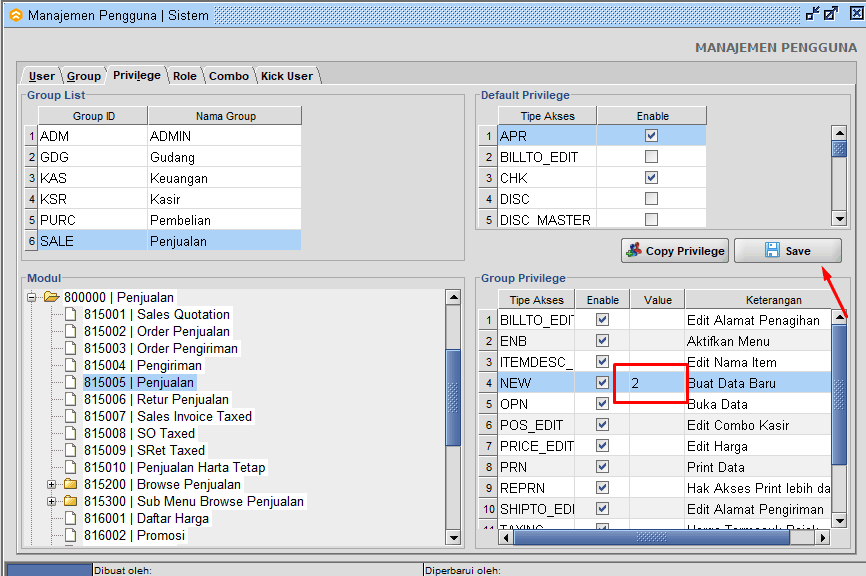Click the 816001 Daftar Harga document icon
This screenshot has height=576, width=866.
(70, 518)
